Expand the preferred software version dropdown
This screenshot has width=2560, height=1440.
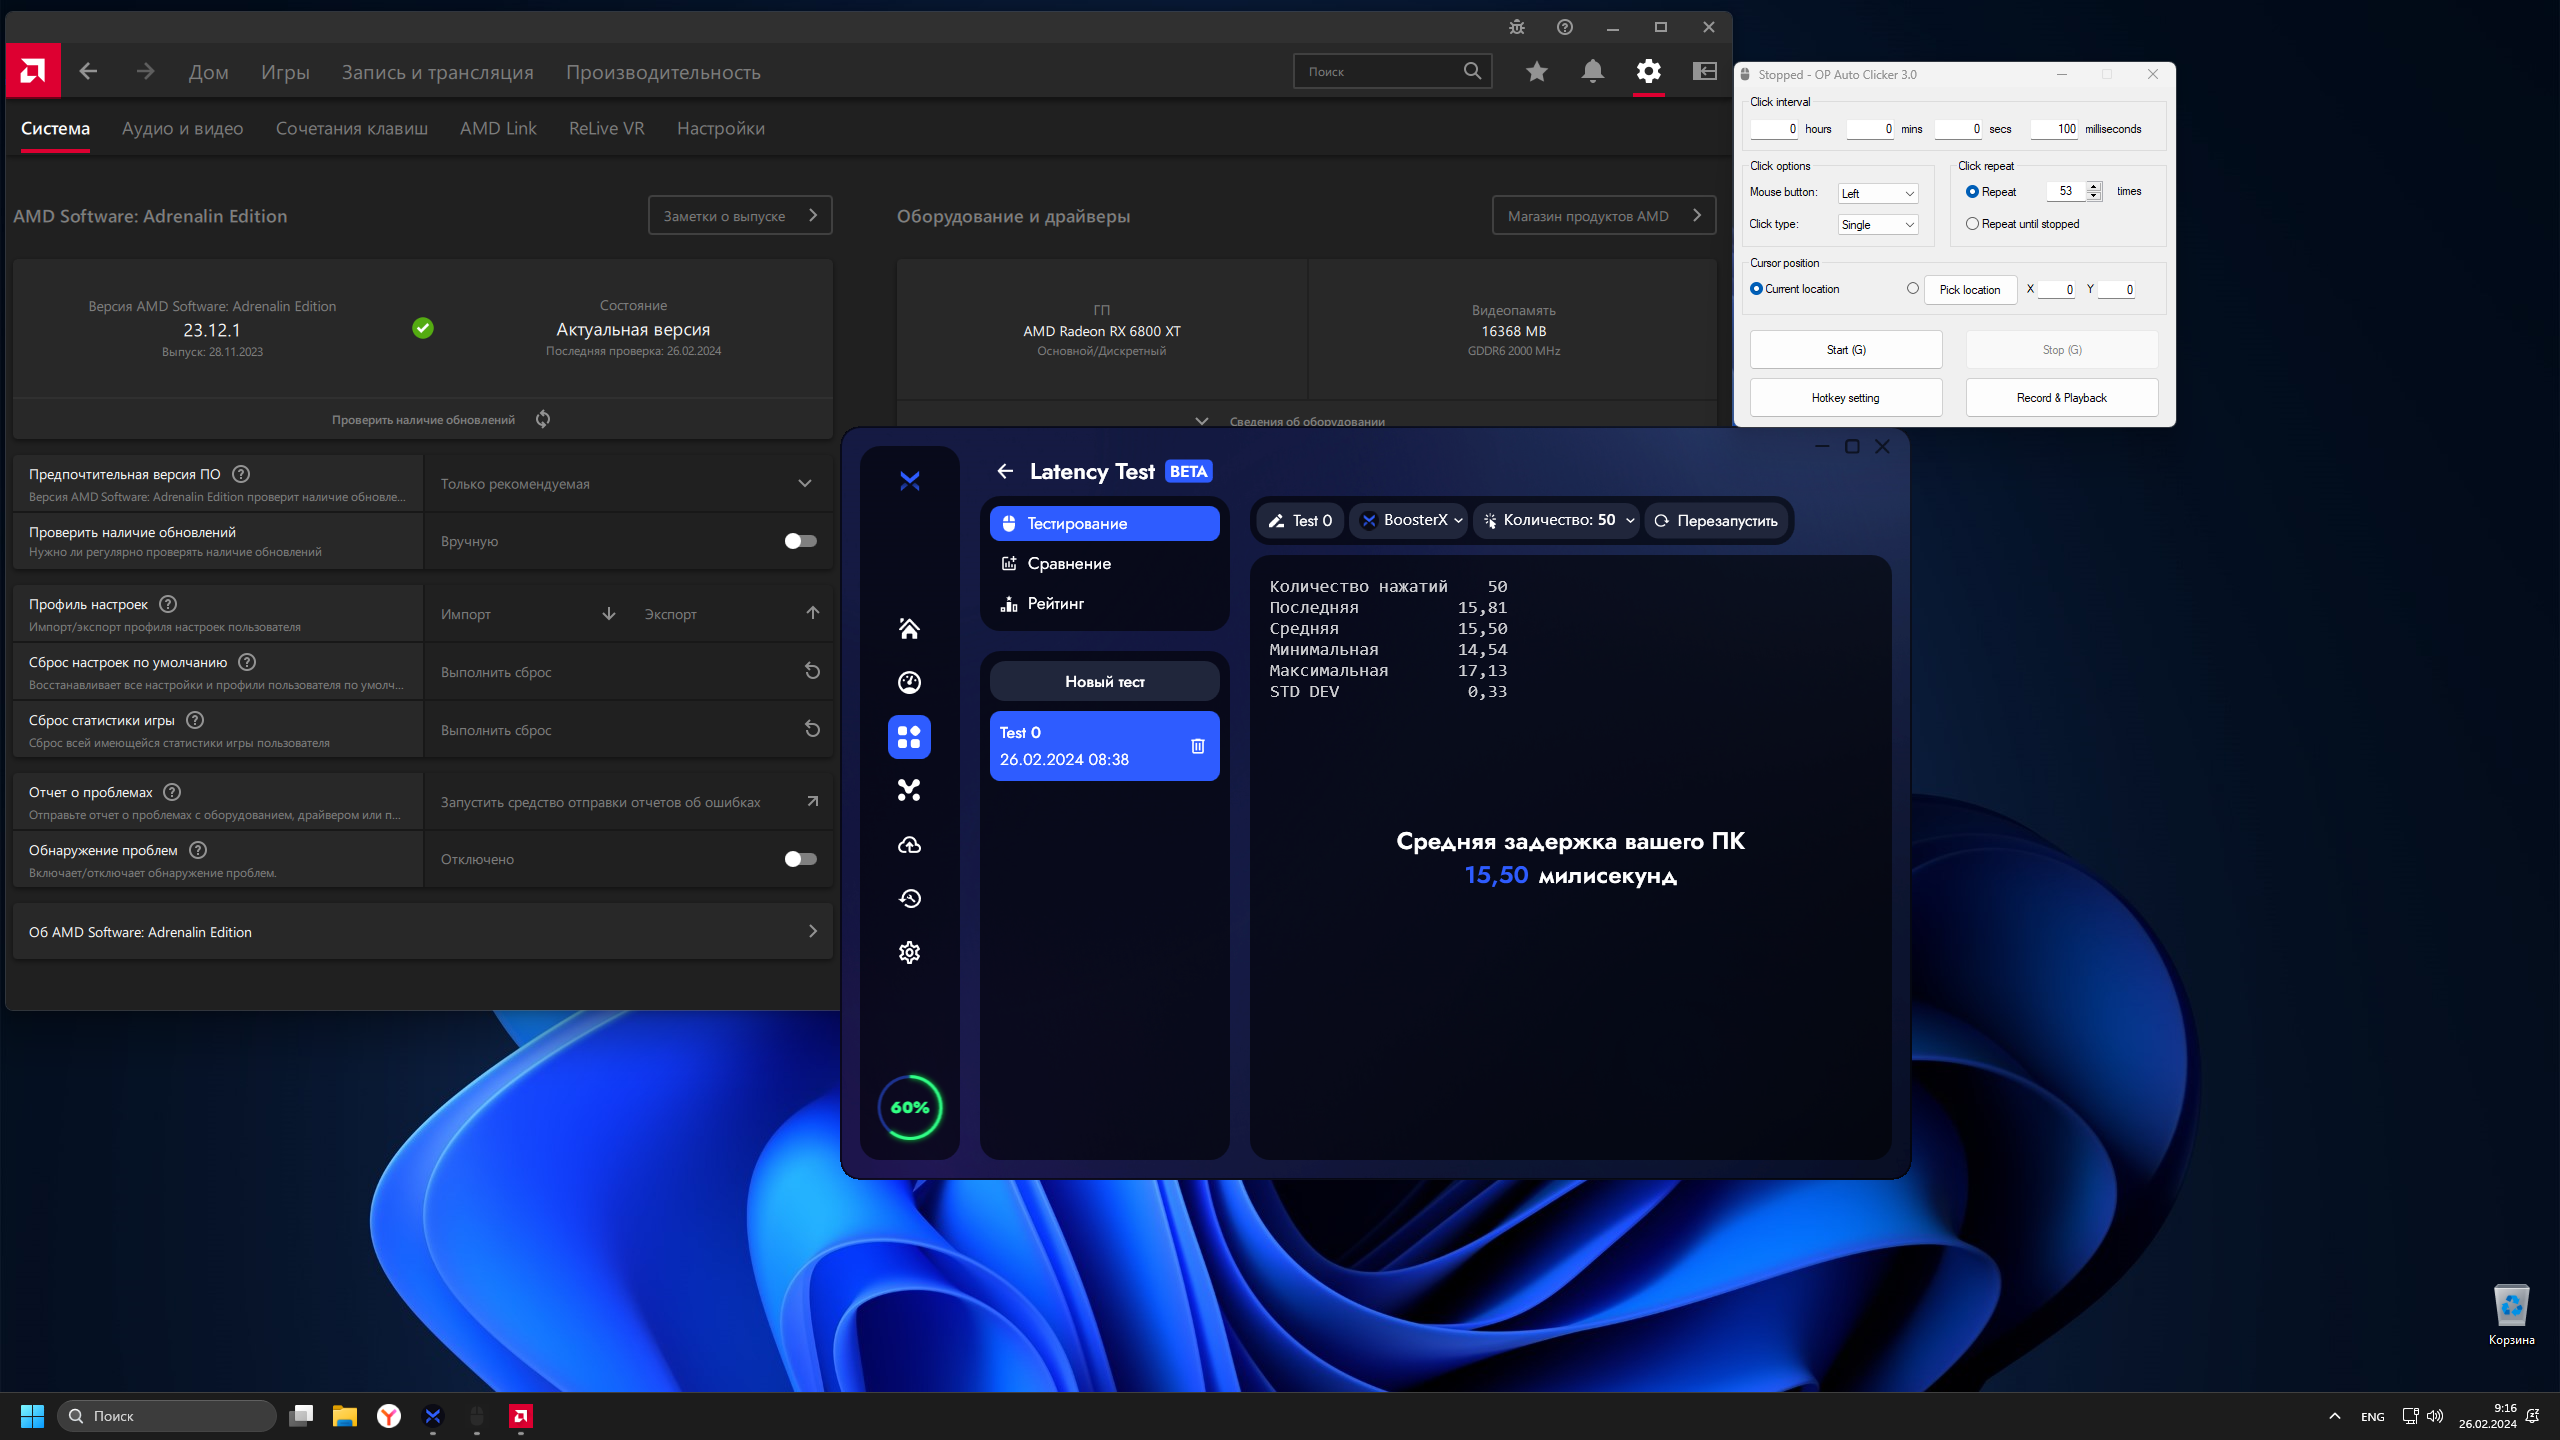tap(804, 484)
